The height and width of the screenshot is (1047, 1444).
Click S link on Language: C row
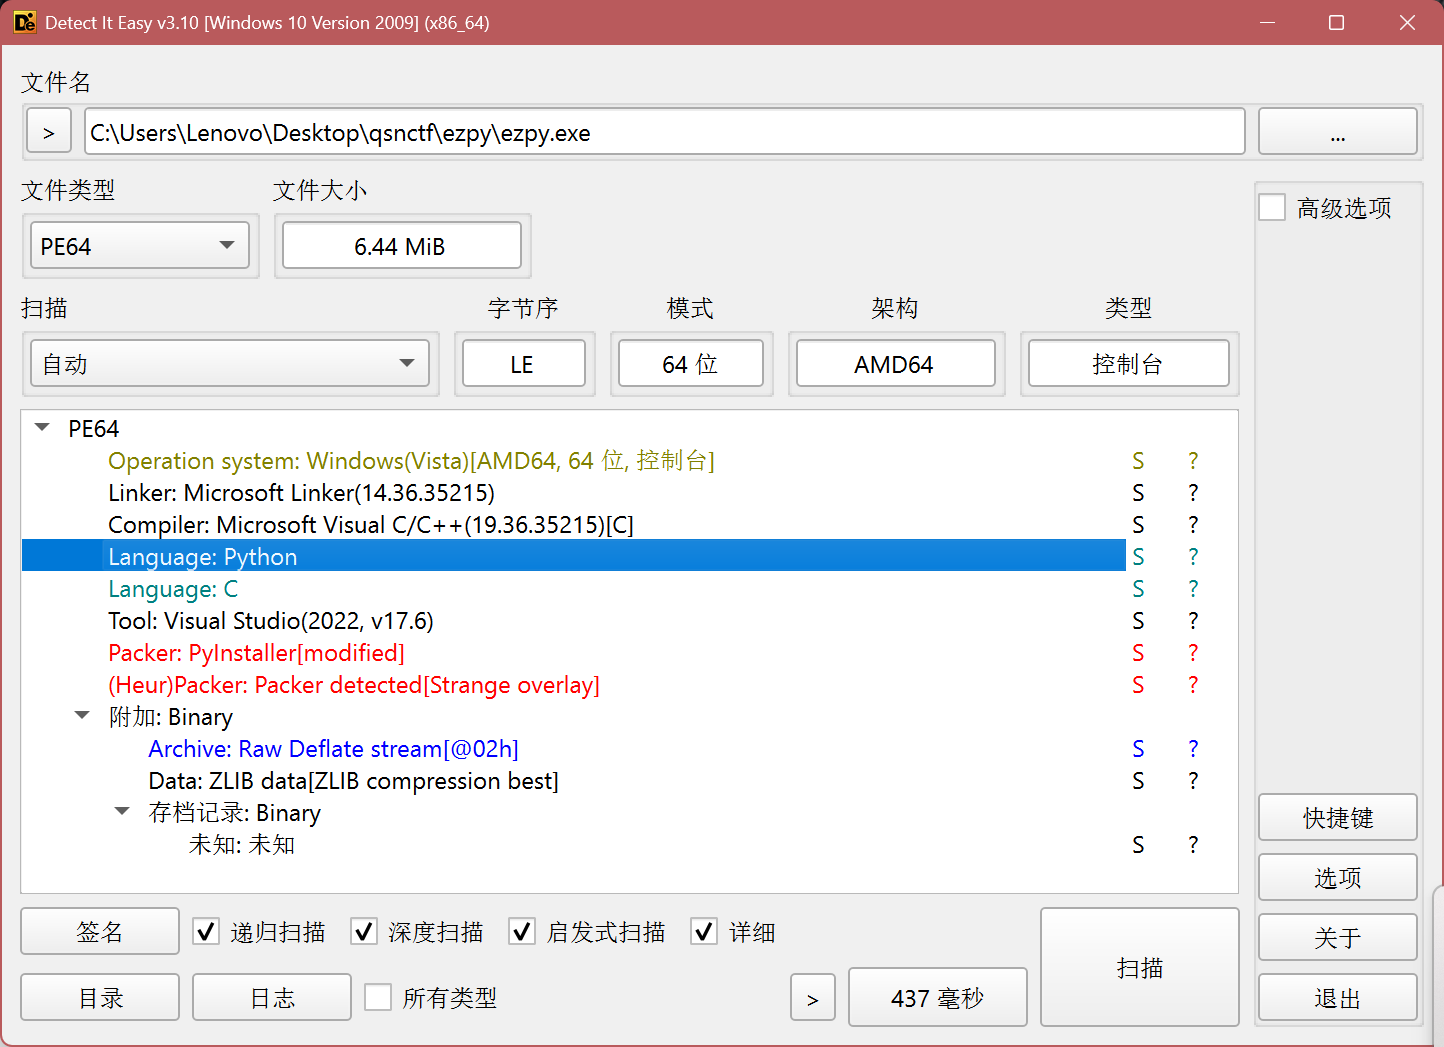[1138, 588]
